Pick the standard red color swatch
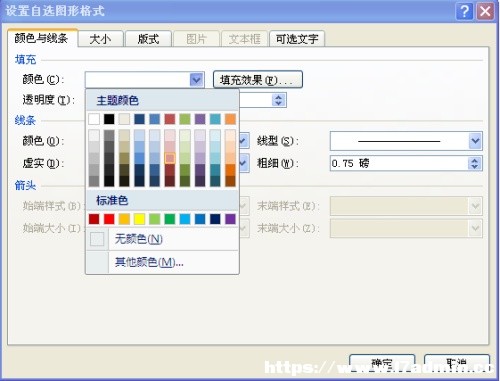This screenshot has width=500, height=381. (109, 219)
